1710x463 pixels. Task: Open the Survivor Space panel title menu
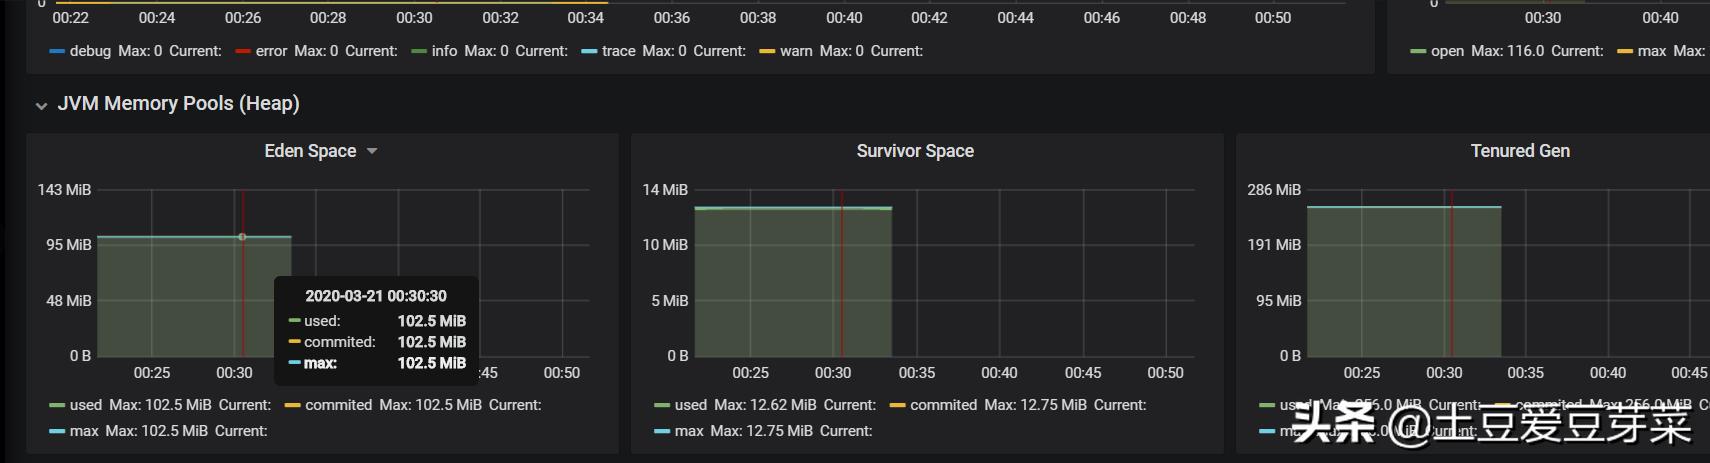pyautogui.click(x=914, y=151)
